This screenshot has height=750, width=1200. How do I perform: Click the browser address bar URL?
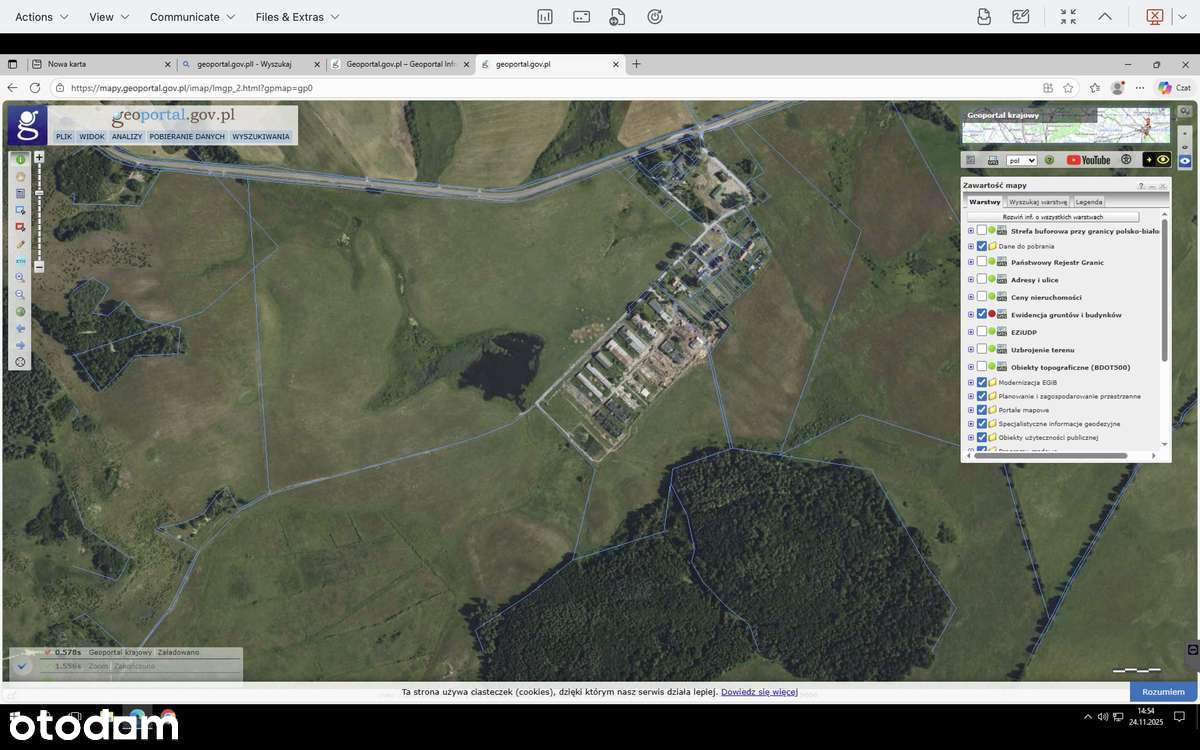click(x=192, y=88)
